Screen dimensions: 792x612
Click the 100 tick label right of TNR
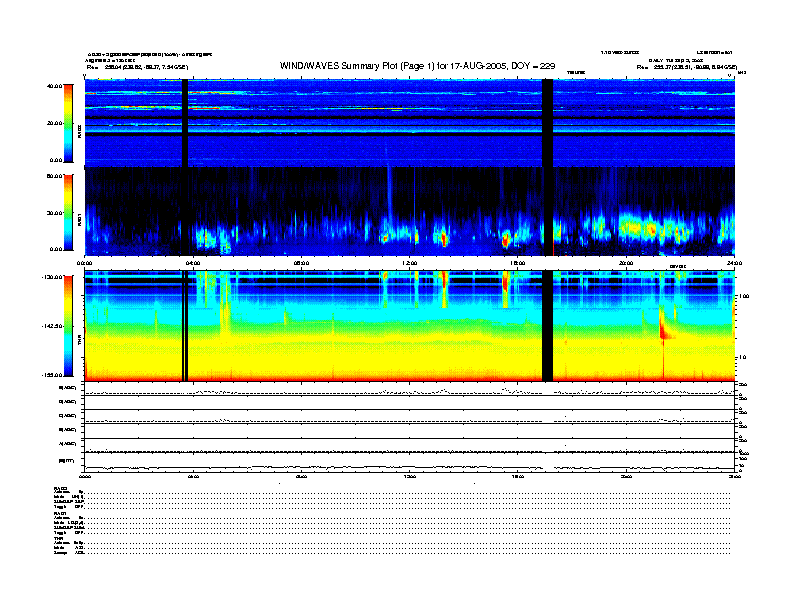(744, 296)
